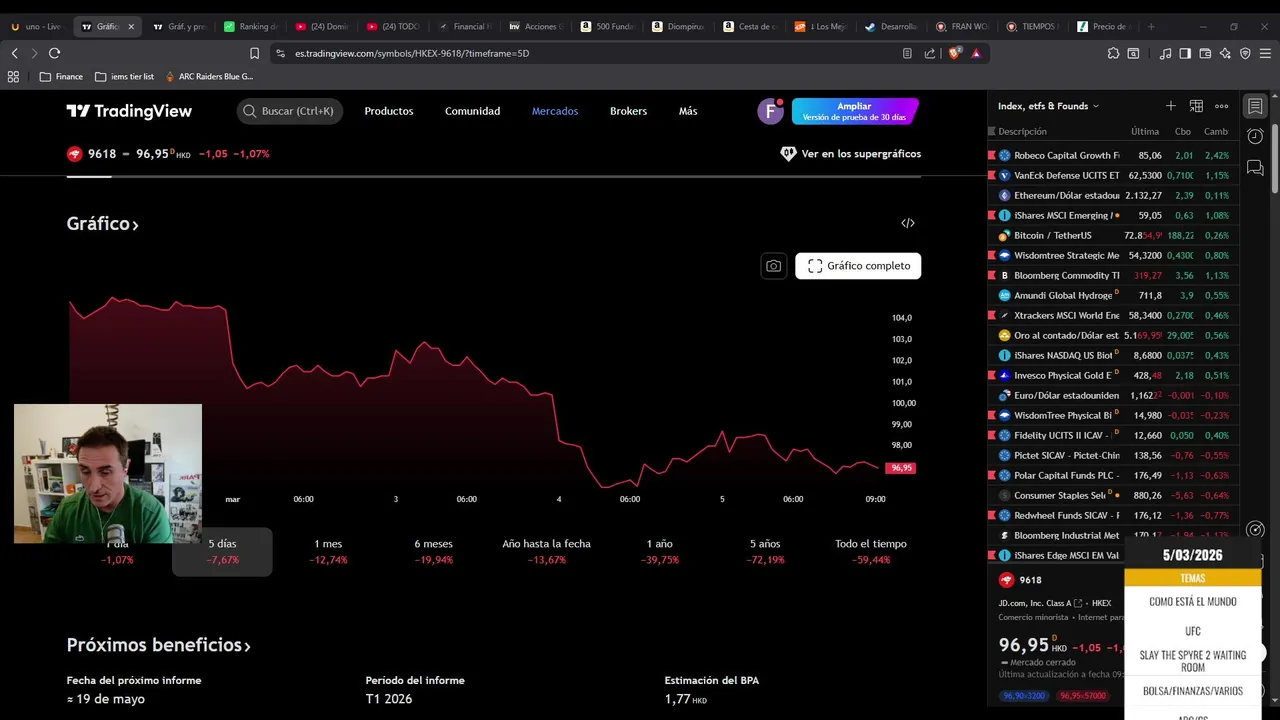Switch to the Financial browser tab
Viewport: 1280px width, 720px height.
pos(465,27)
